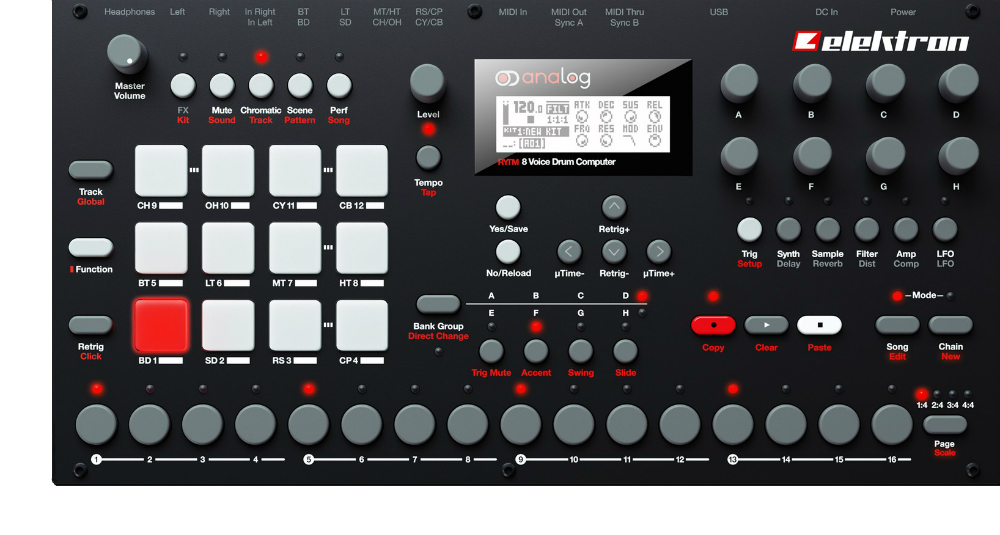
Task: Click the Function button
Action: (x=91, y=247)
